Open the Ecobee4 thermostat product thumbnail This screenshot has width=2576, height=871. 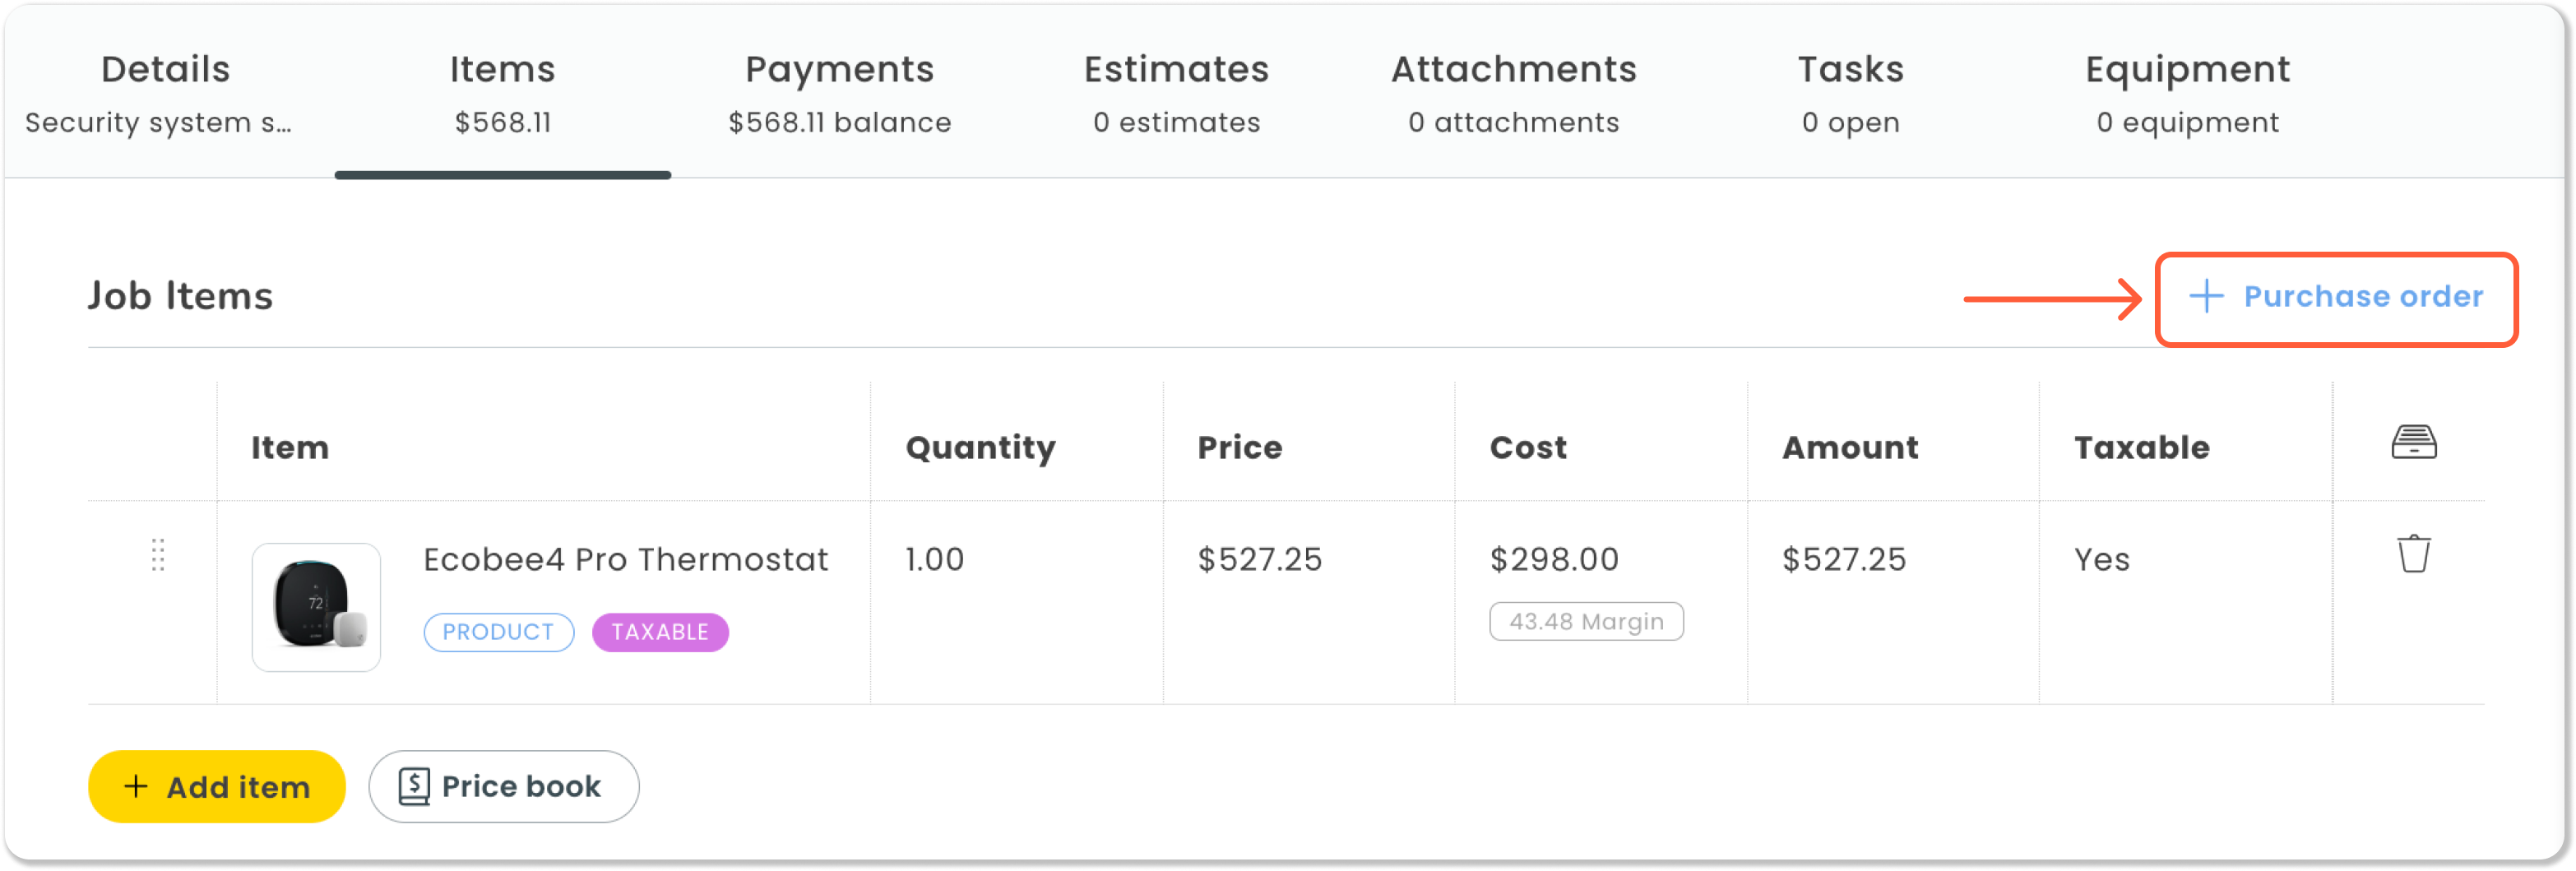coord(316,607)
